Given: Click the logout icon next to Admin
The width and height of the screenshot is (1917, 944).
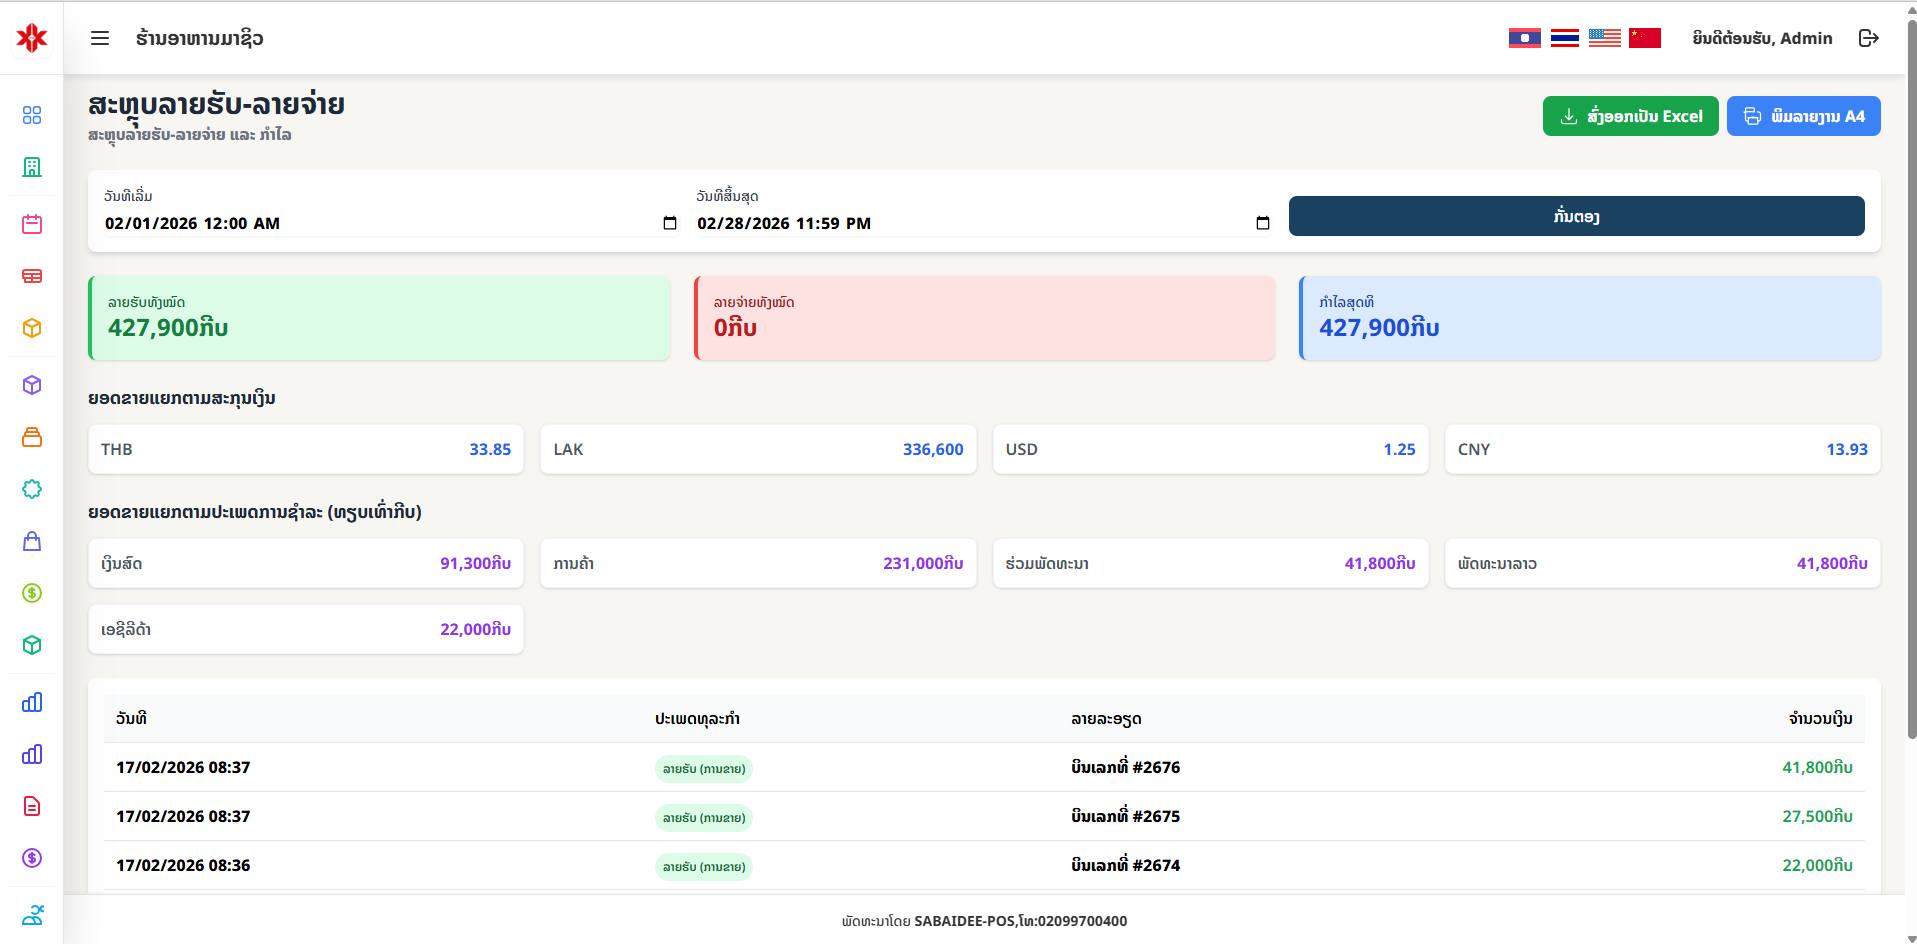Looking at the screenshot, I should coord(1868,38).
